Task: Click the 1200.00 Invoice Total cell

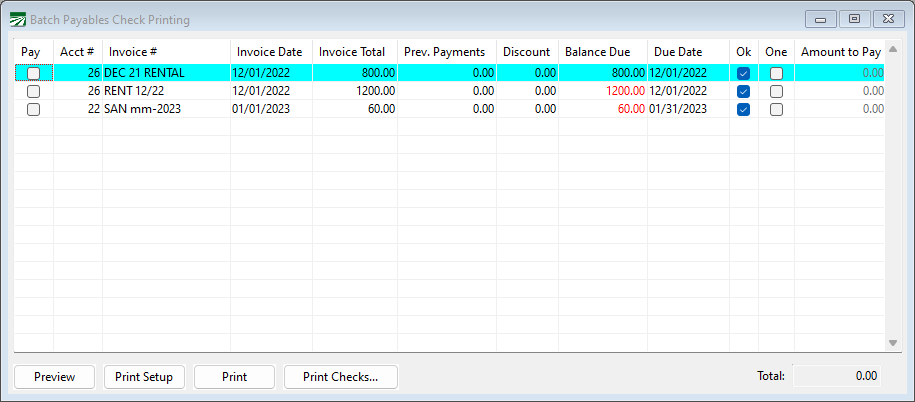Action: 355,91
